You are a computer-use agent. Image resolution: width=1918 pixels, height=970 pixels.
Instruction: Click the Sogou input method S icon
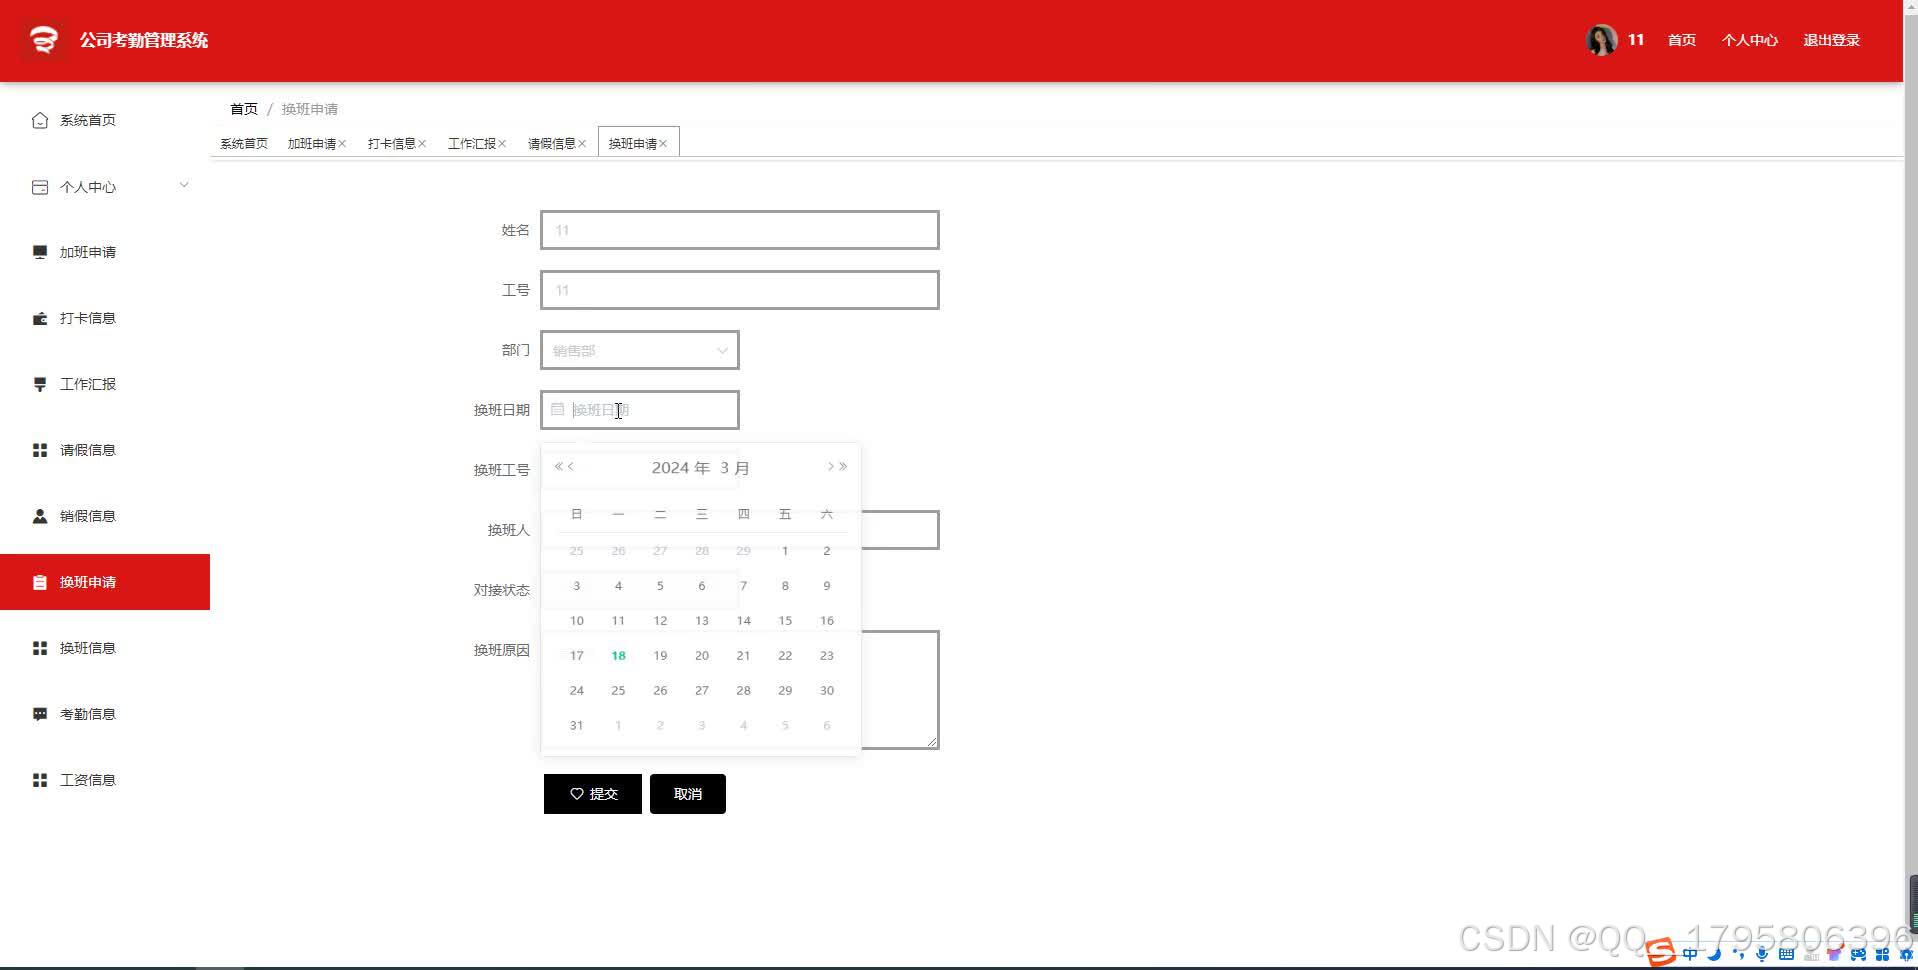tap(1661, 953)
